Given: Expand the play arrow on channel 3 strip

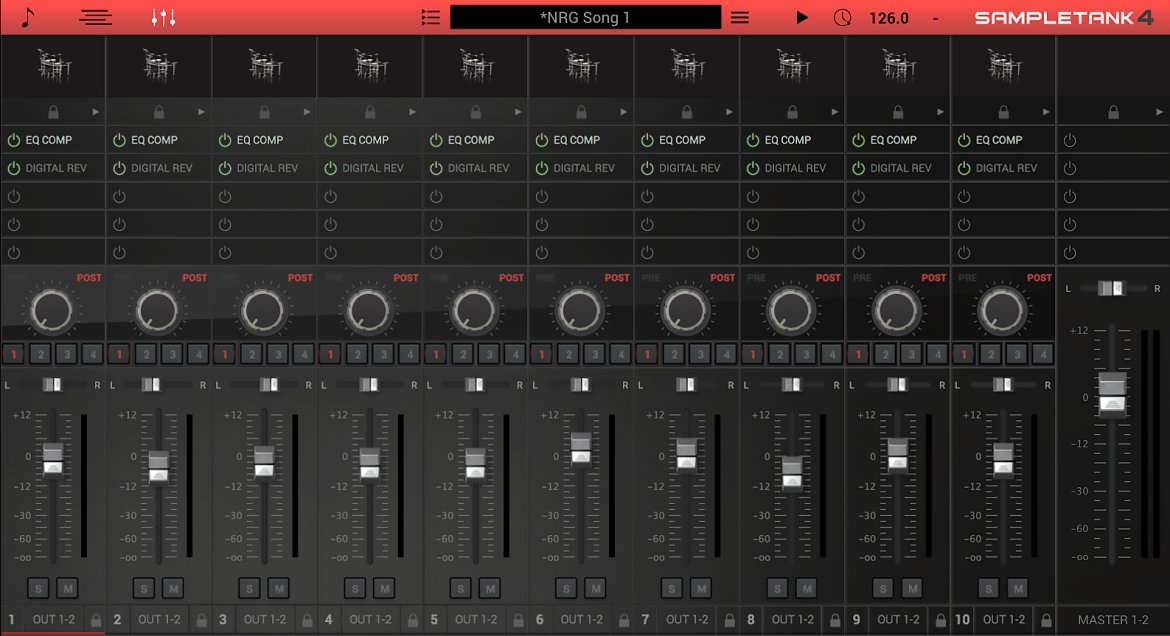Looking at the screenshot, I should (x=307, y=112).
